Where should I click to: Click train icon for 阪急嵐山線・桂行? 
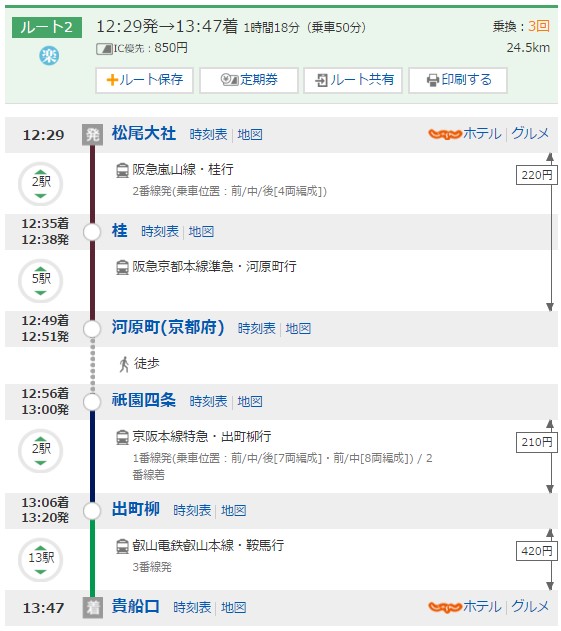122,170
